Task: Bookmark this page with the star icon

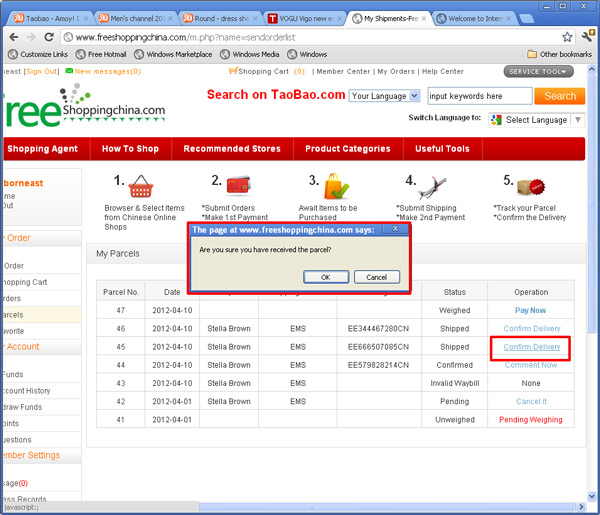Action: [x=567, y=37]
